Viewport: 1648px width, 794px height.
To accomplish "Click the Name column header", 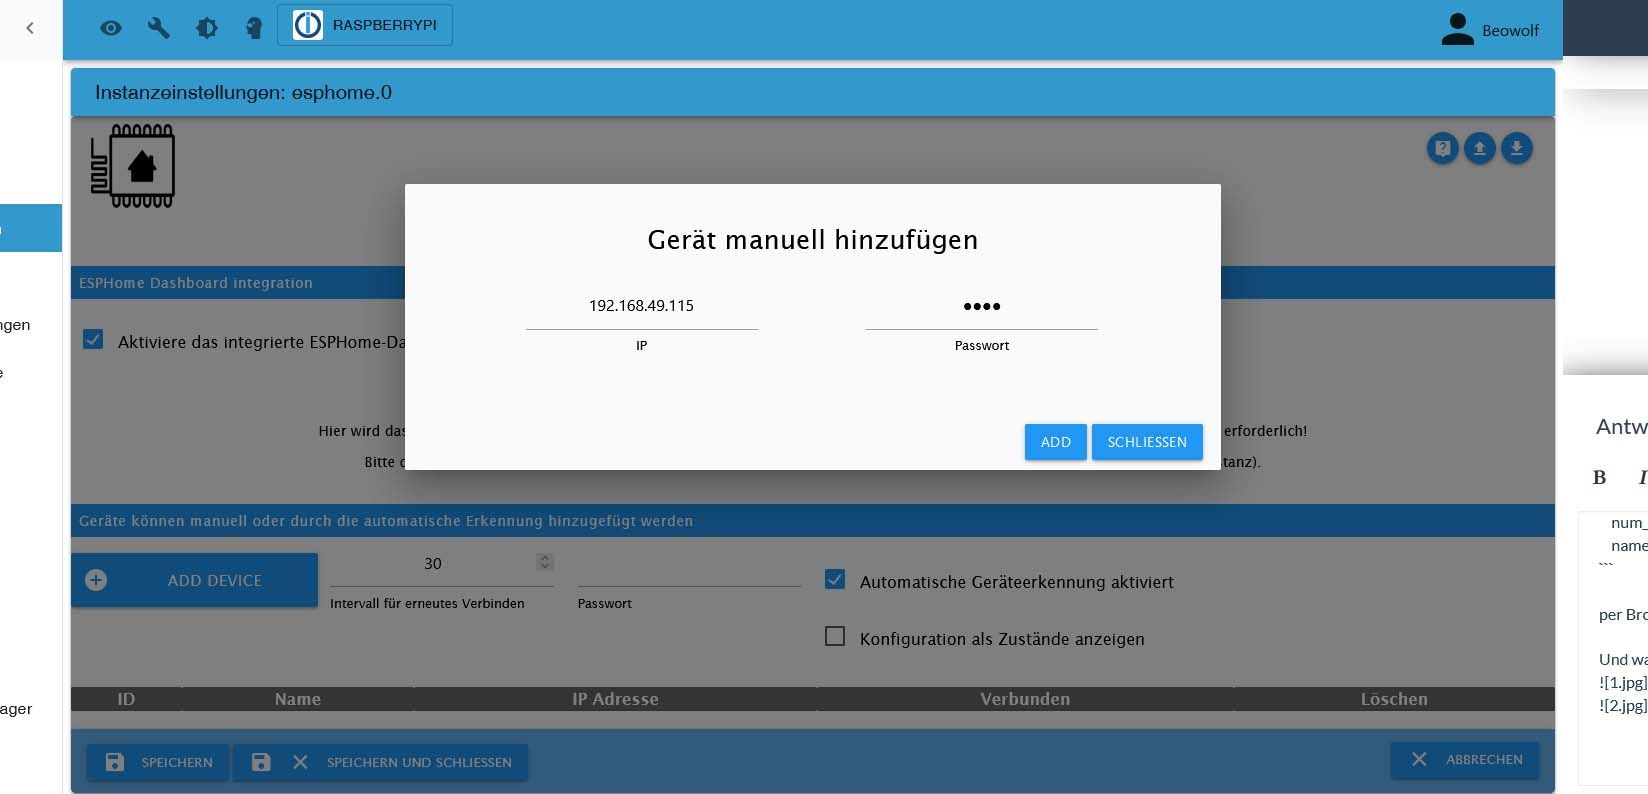I will (298, 699).
